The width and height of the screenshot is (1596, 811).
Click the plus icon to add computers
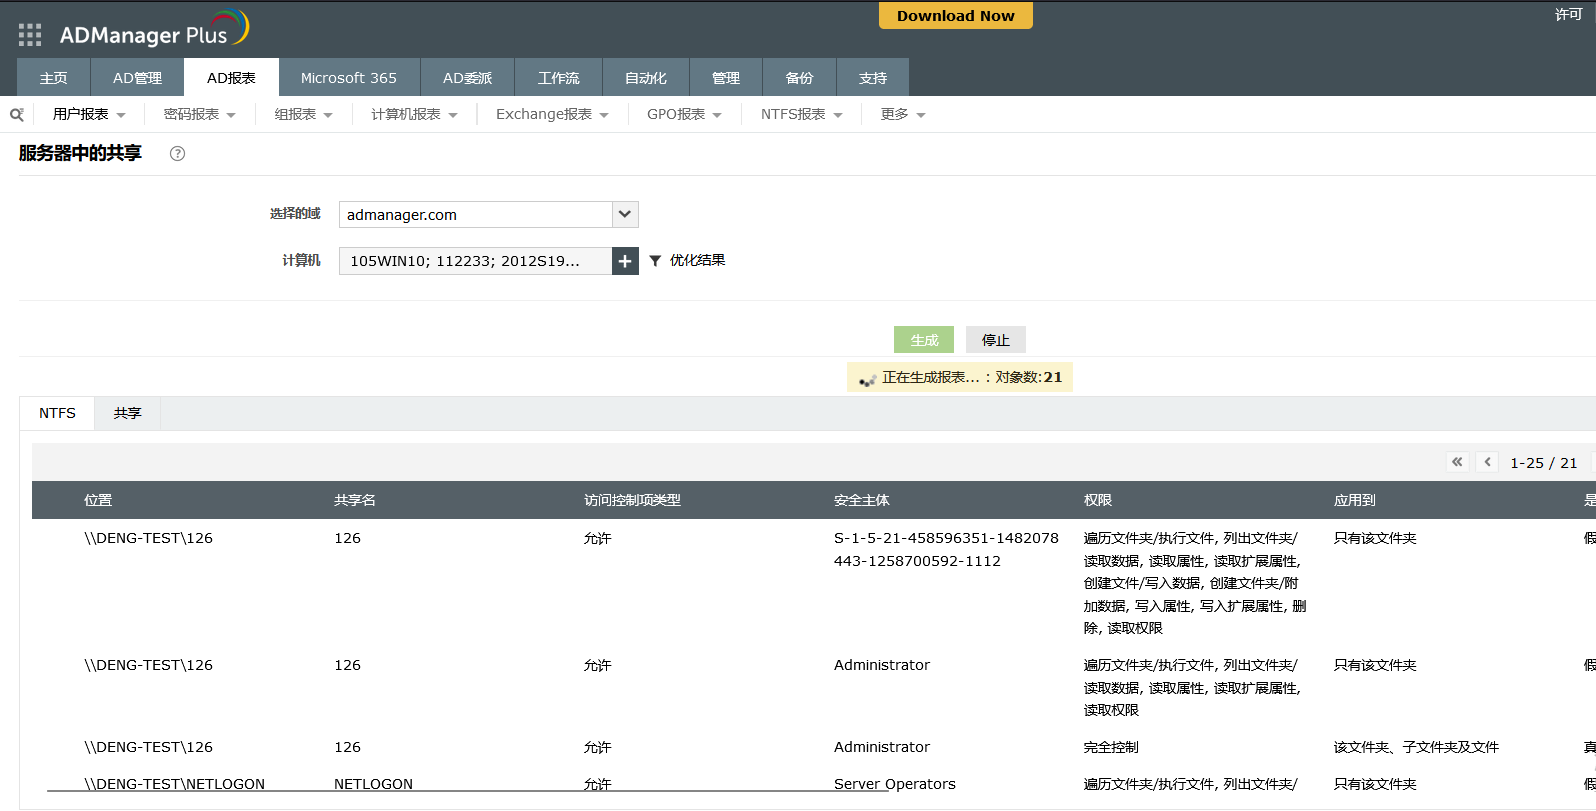(625, 261)
